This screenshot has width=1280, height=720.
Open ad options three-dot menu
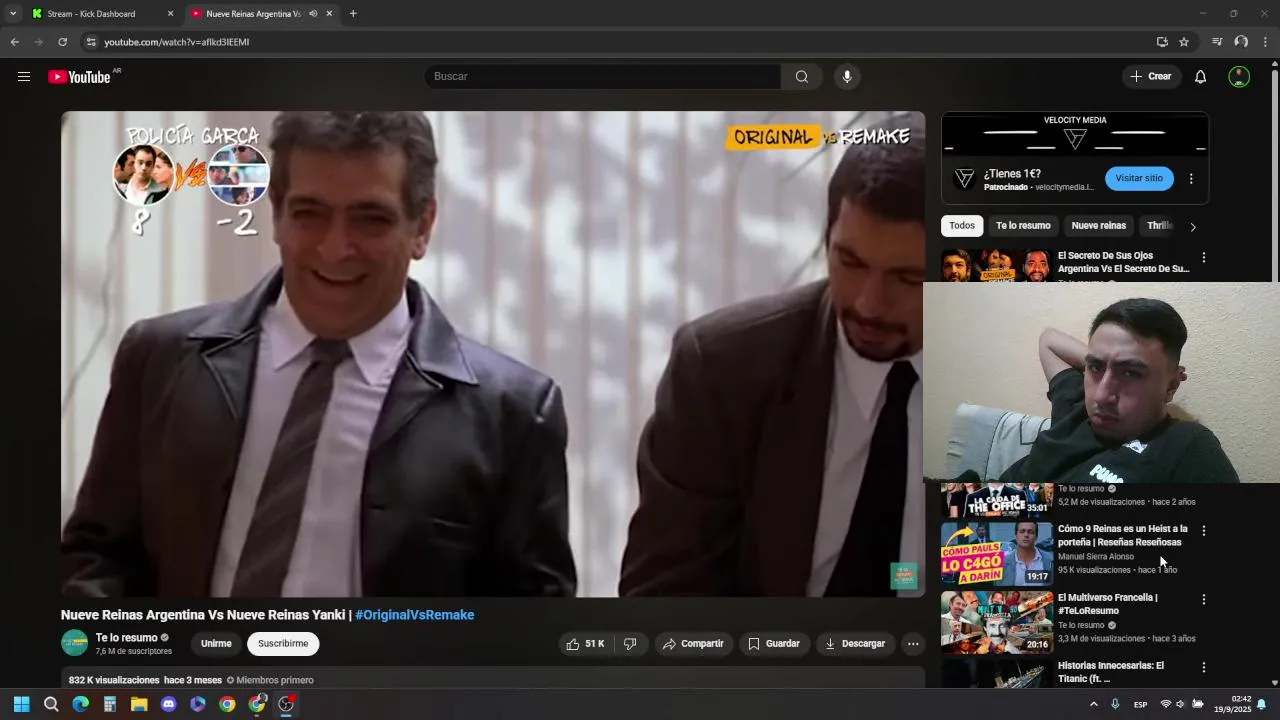click(x=1191, y=179)
